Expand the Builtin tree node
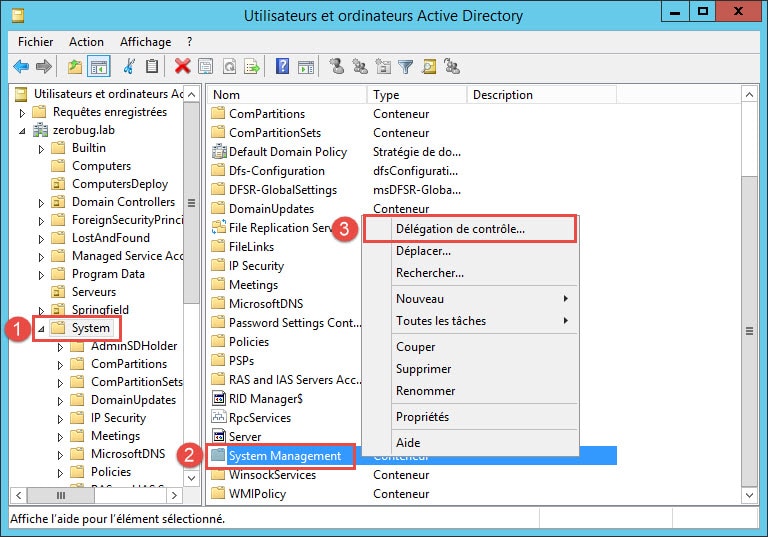The image size is (768, 537). click(41, 149)
